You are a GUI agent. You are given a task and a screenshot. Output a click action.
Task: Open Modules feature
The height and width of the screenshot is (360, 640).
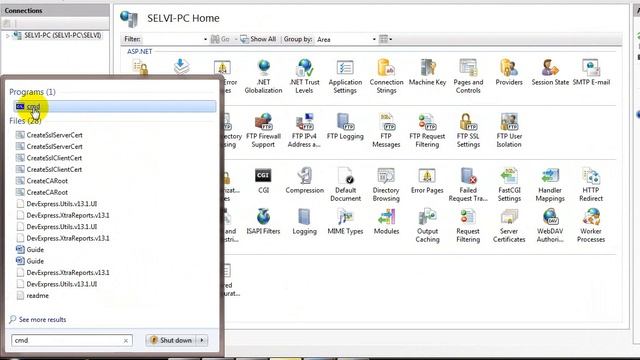[x=386, y=222]
